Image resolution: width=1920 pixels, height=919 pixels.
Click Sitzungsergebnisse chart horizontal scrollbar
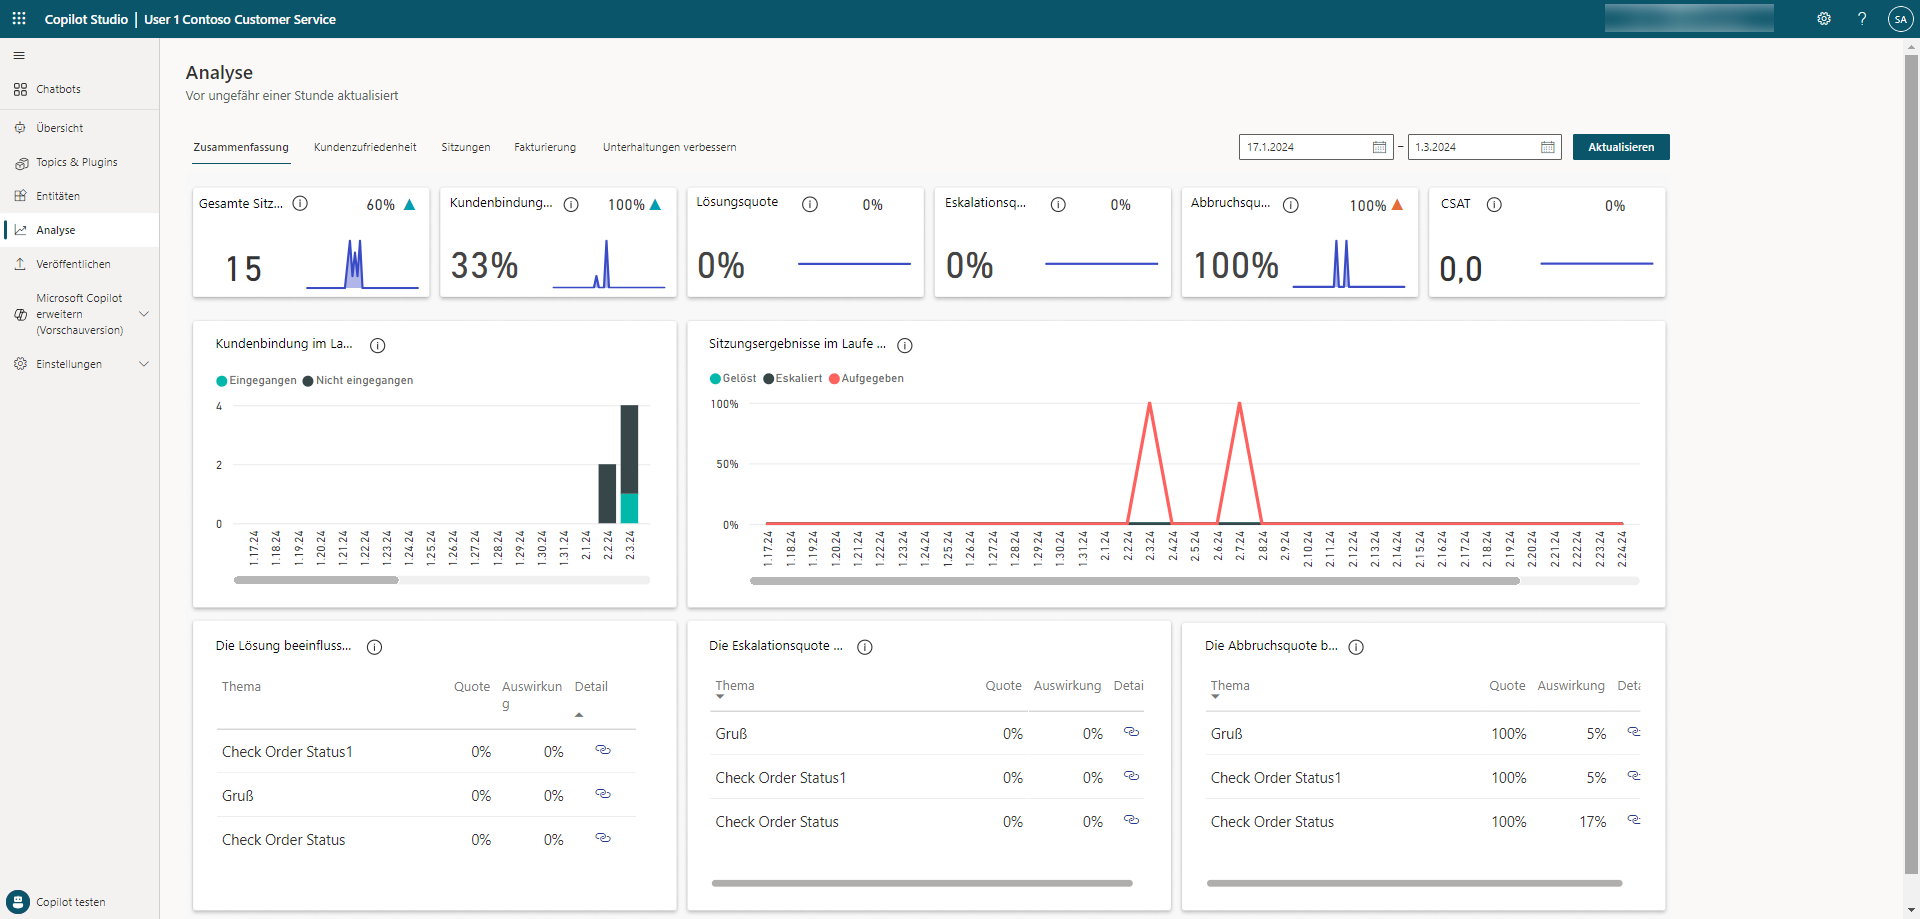coord(1135,581)
